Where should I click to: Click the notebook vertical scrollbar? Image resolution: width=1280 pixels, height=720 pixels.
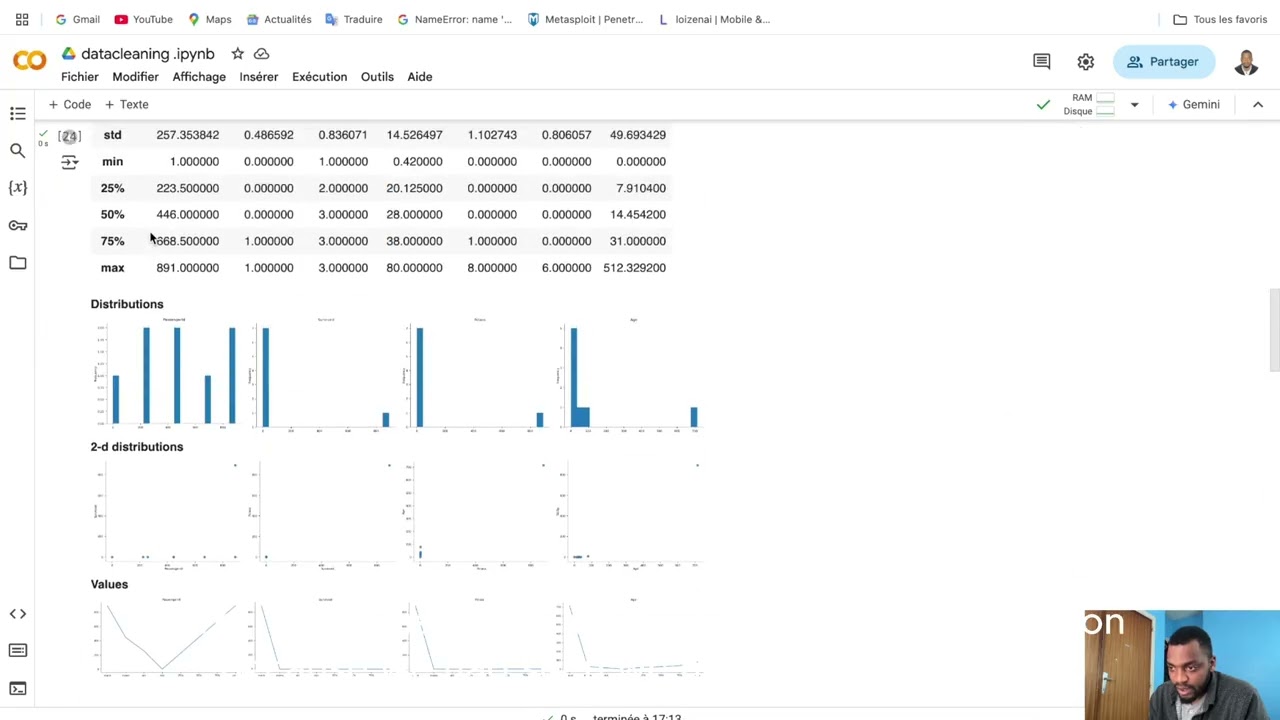click(x=1274, y=330)
